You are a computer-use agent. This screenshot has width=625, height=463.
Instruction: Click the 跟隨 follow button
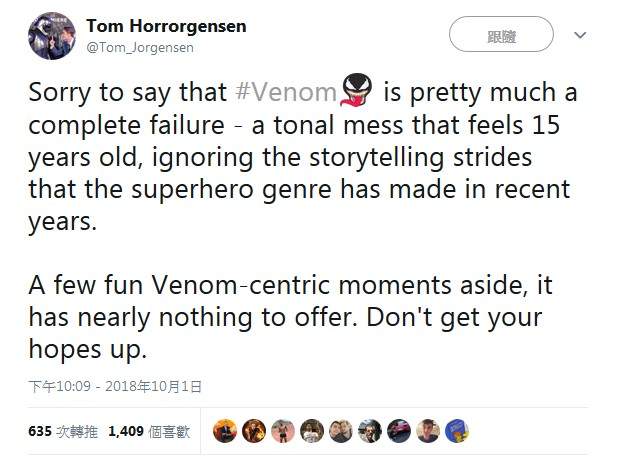tap(500, 36)
